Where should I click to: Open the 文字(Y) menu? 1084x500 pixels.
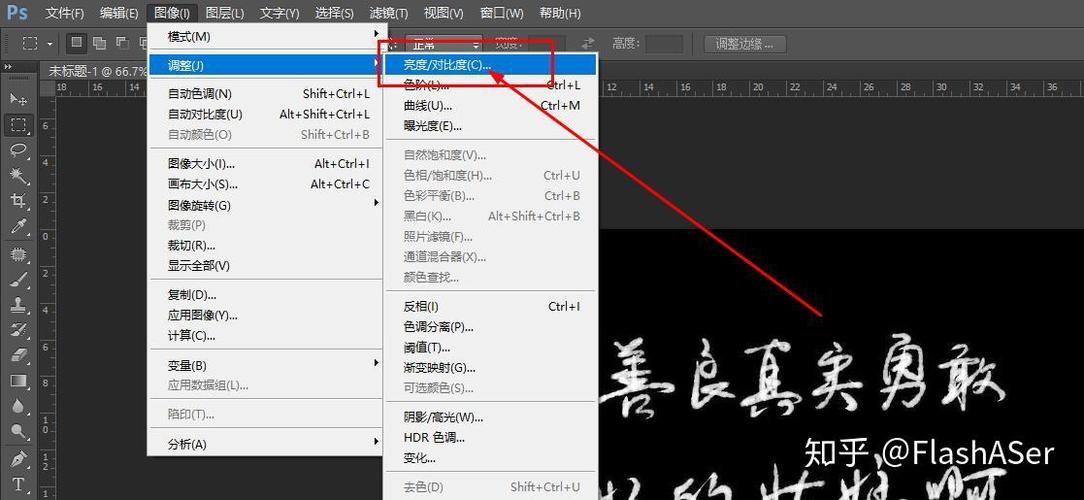pyautogui.click(x=279, y=13)
